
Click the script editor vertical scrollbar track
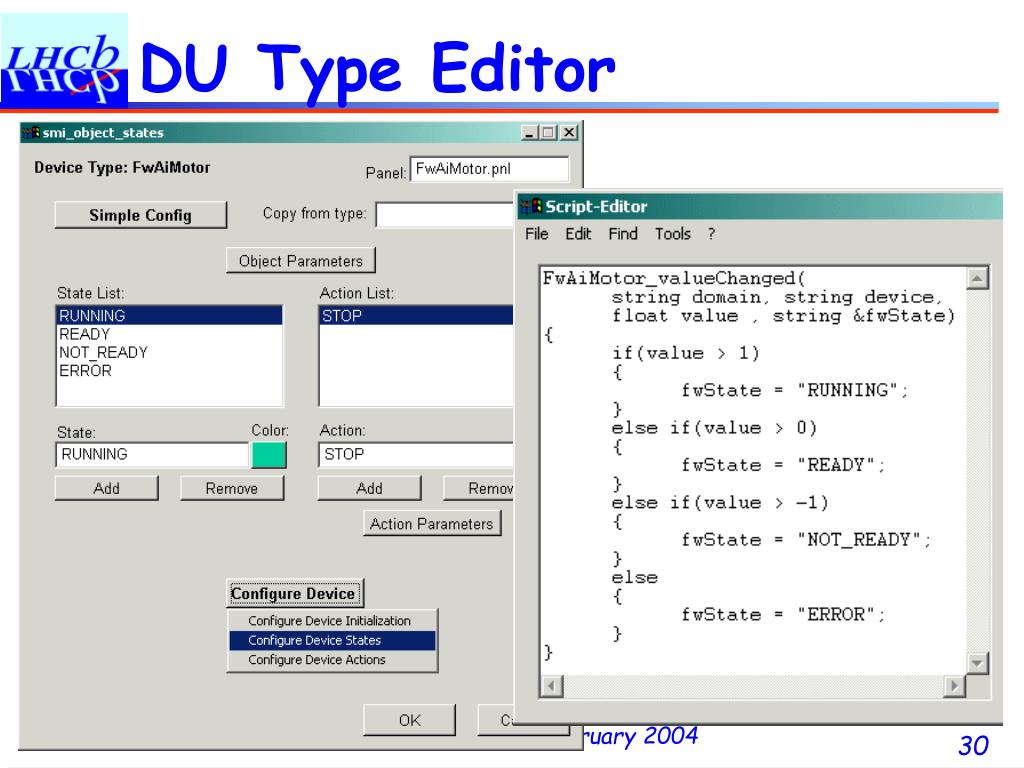[977, 470]
